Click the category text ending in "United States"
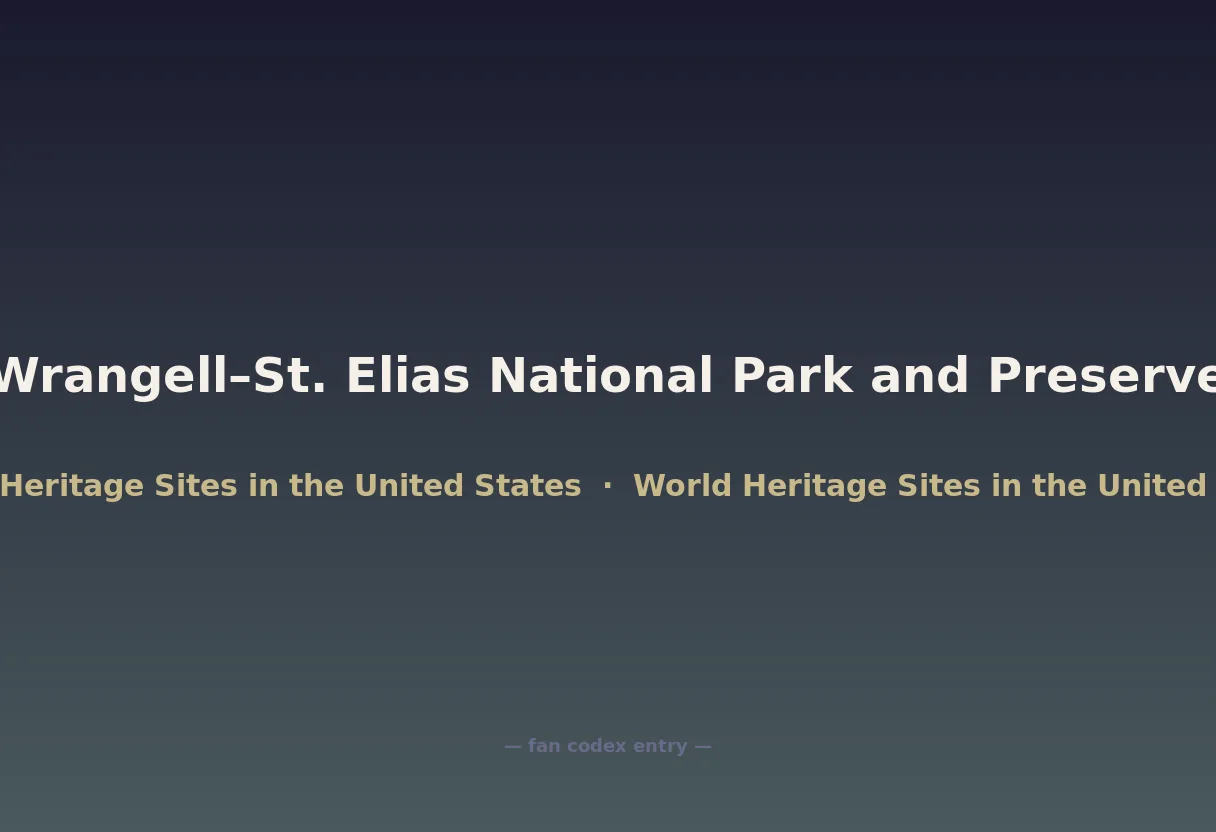This screenshot has height=832, width=1216. pos(290,486)
